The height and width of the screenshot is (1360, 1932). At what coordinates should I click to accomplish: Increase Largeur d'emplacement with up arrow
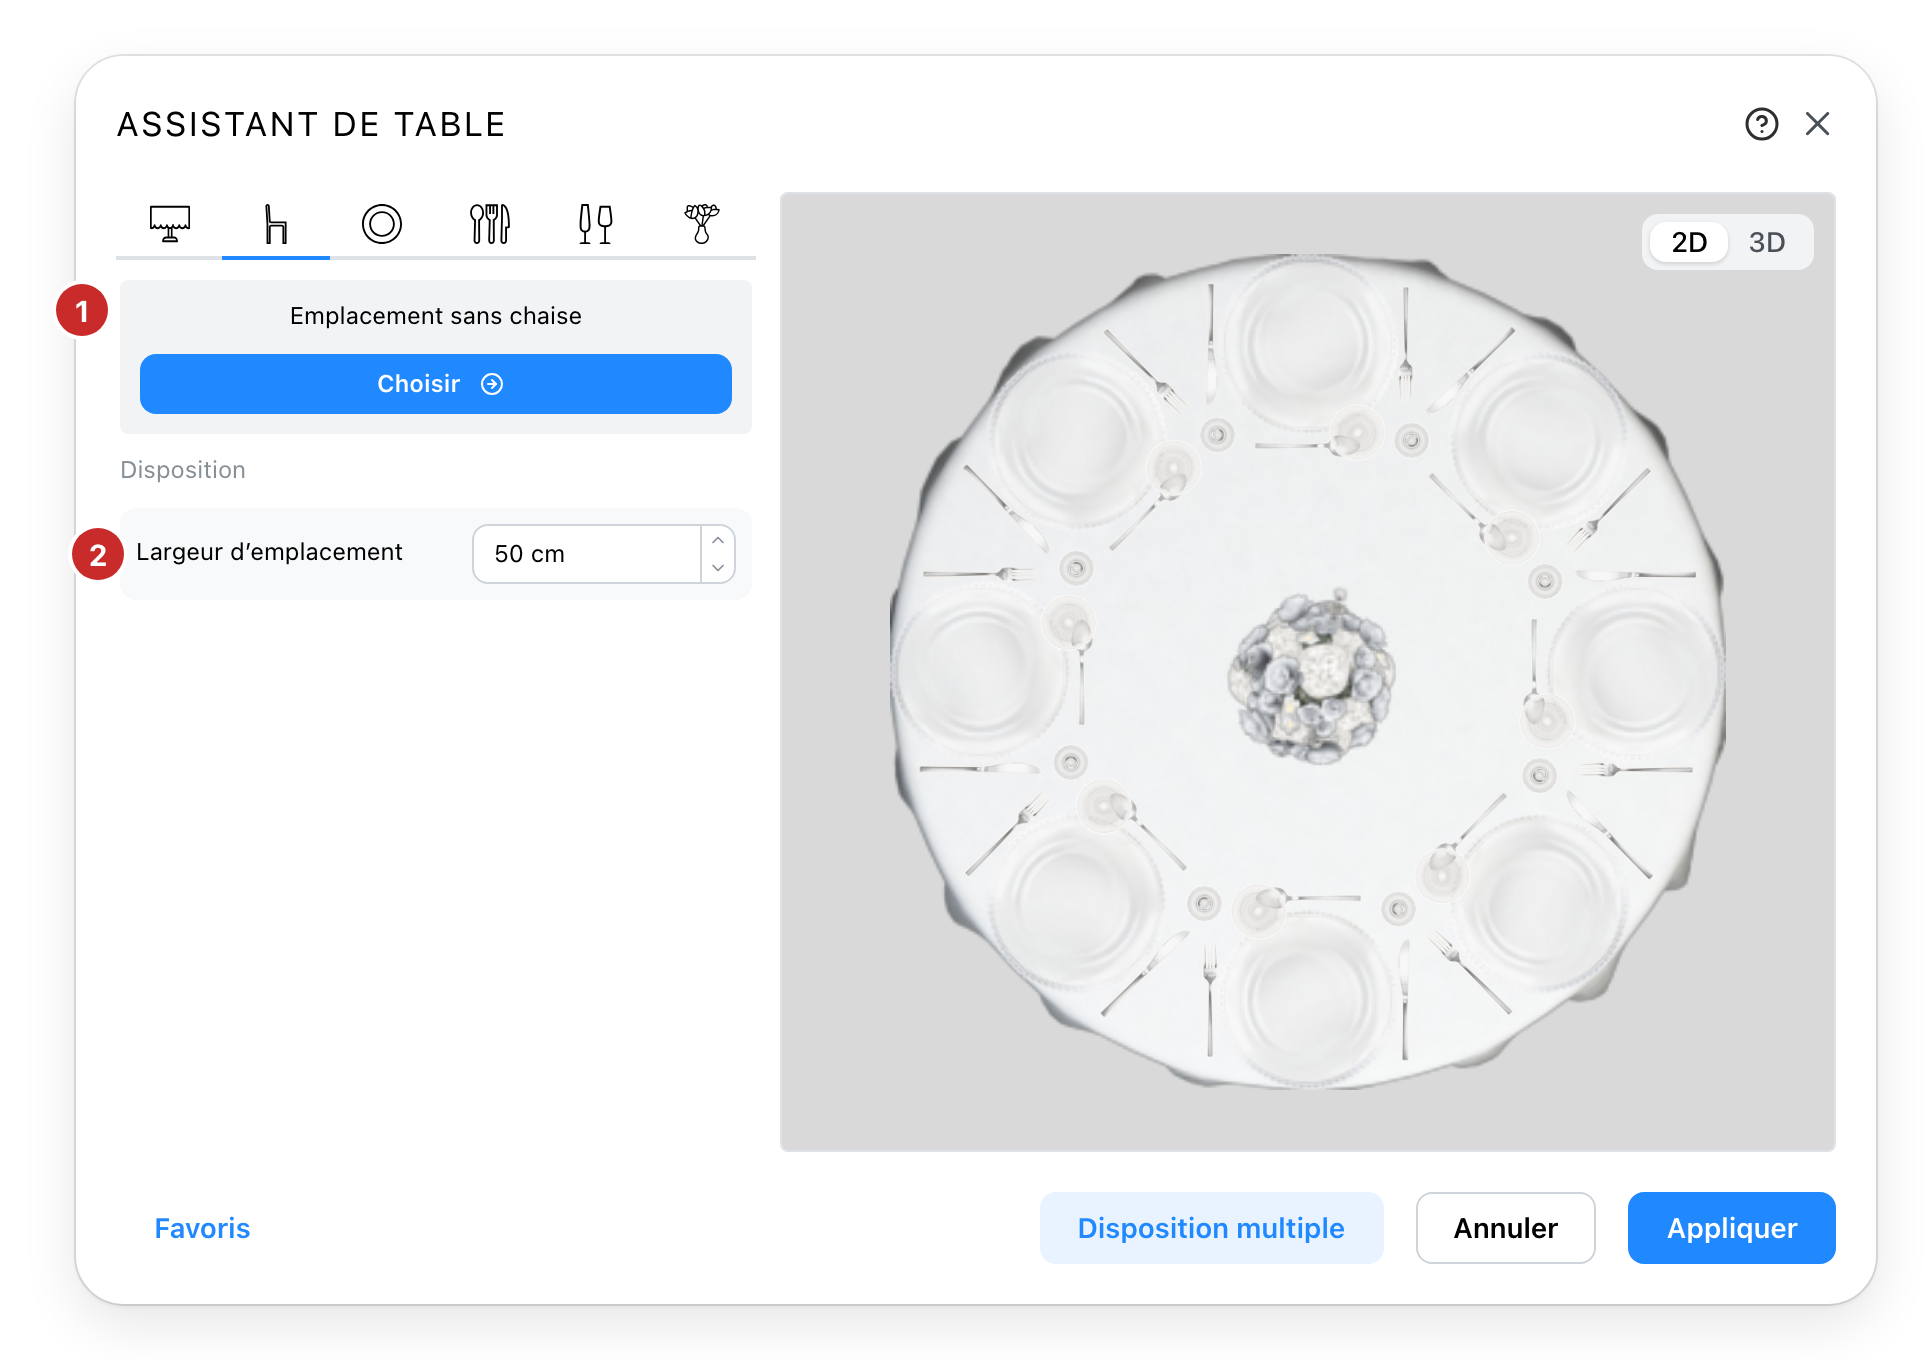click(718, 540)
